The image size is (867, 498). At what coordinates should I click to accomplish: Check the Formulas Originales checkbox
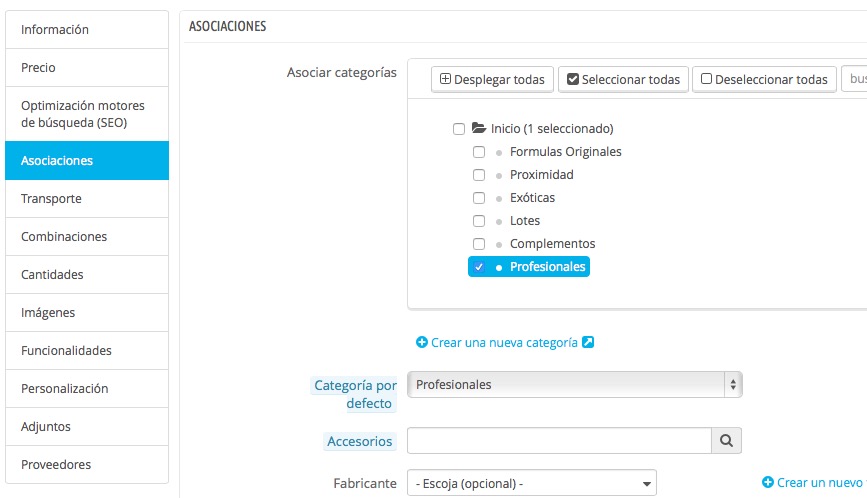click(479, 152)
